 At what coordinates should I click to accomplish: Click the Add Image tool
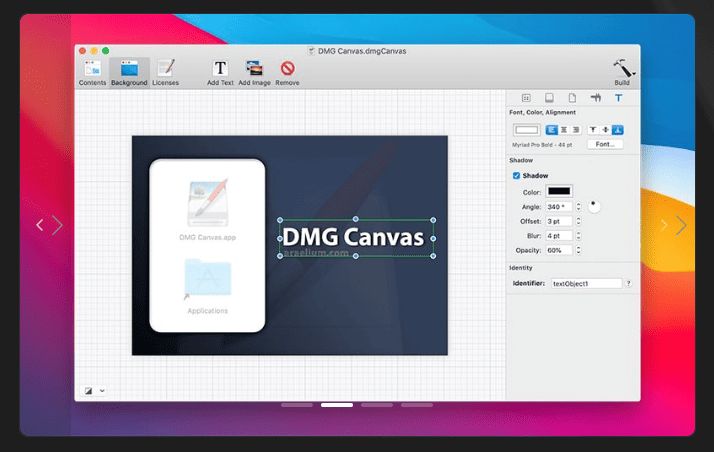(255, 73)
